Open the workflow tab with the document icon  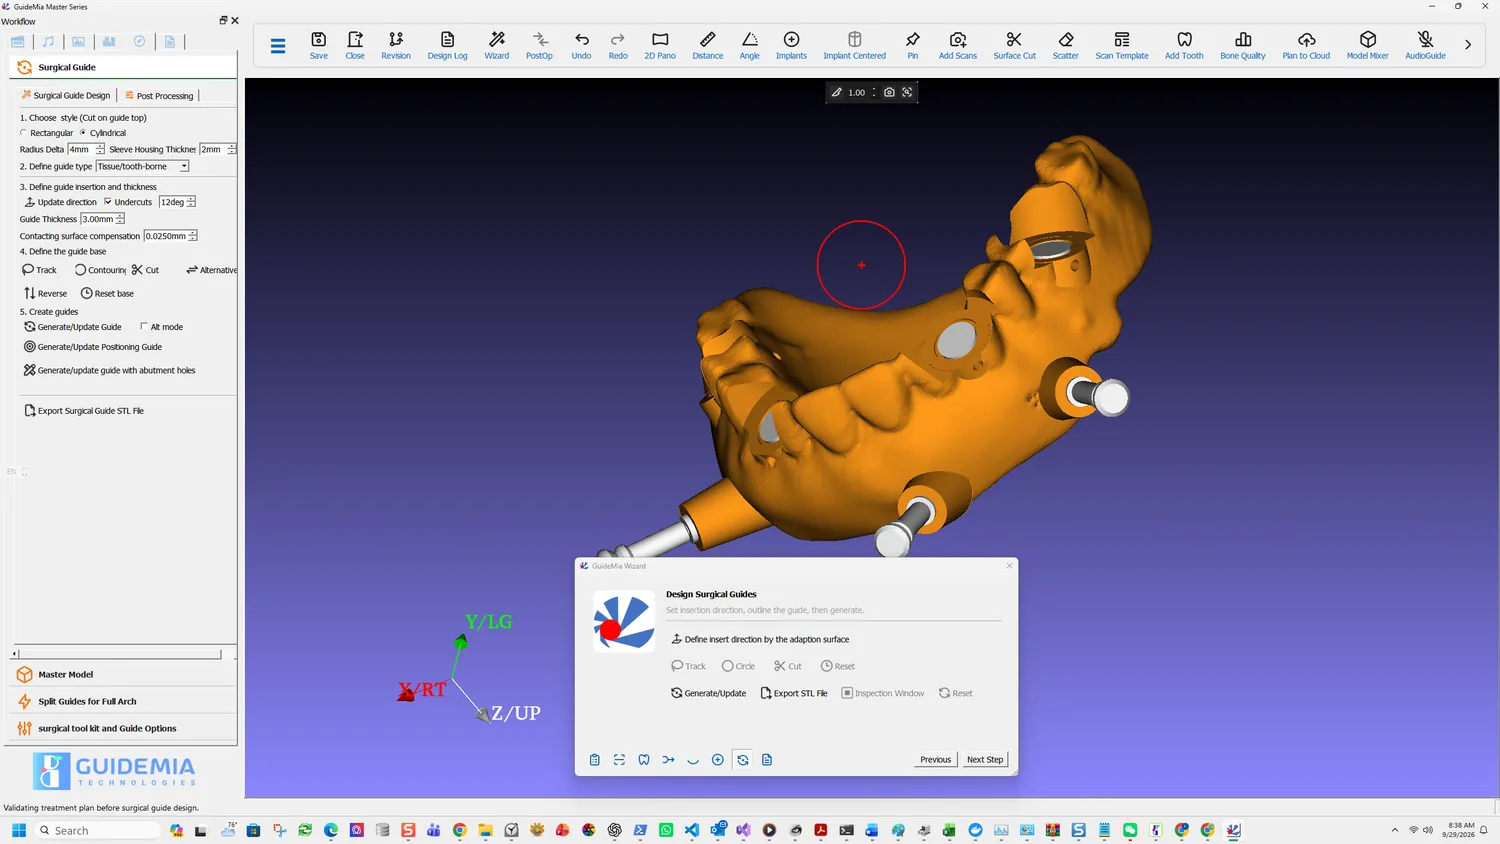(170, 42)
